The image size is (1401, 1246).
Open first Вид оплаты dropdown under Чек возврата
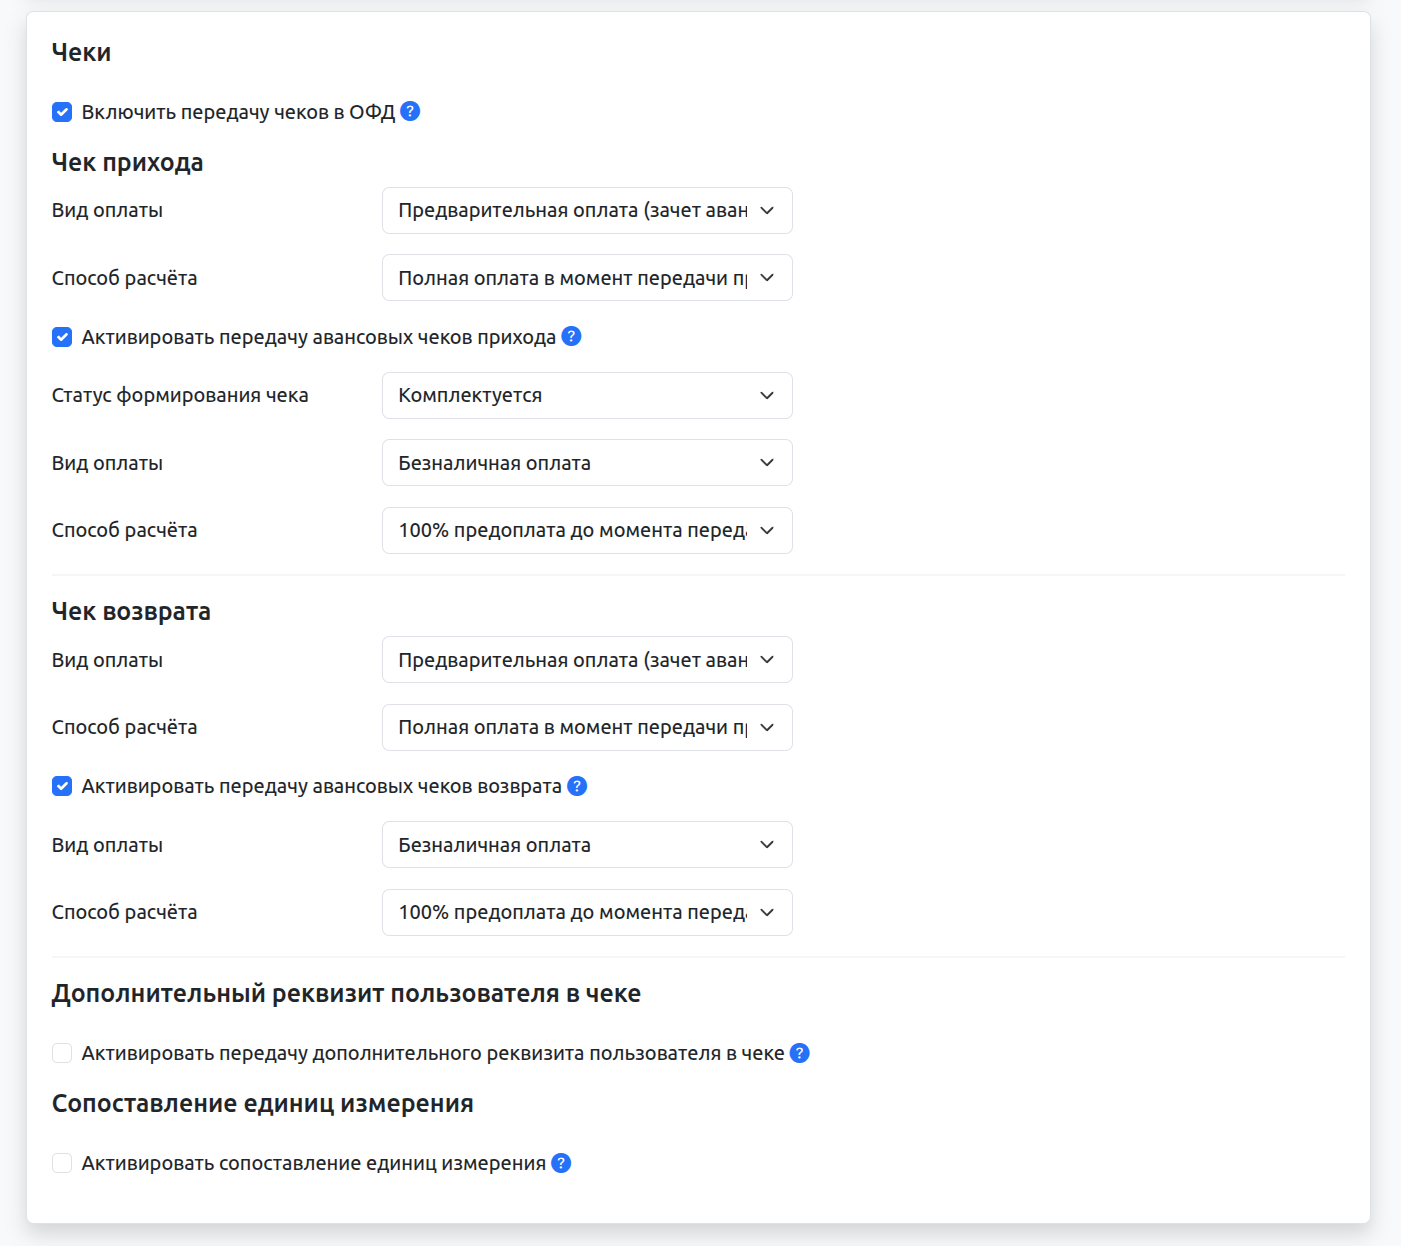point(587,660)
